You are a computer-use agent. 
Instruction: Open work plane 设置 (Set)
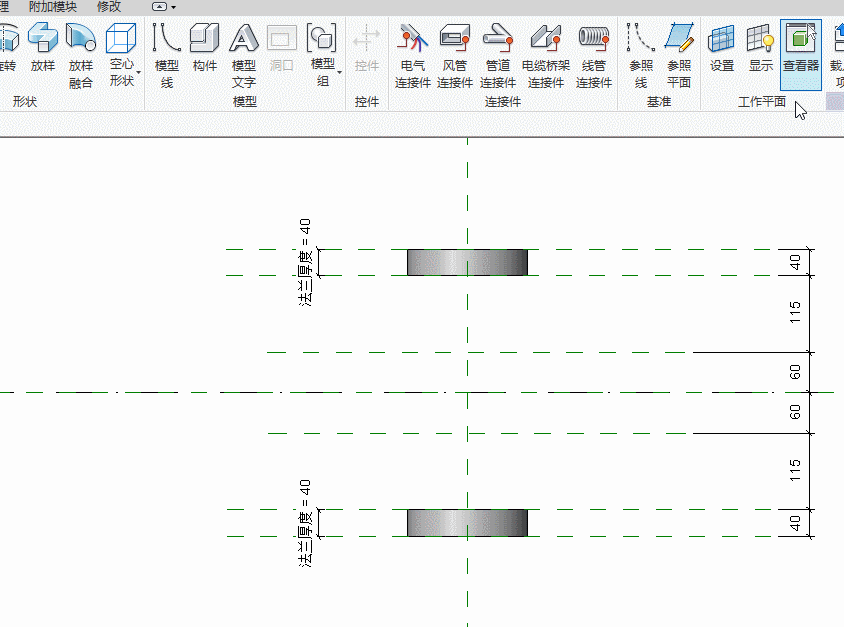point(722,50)
